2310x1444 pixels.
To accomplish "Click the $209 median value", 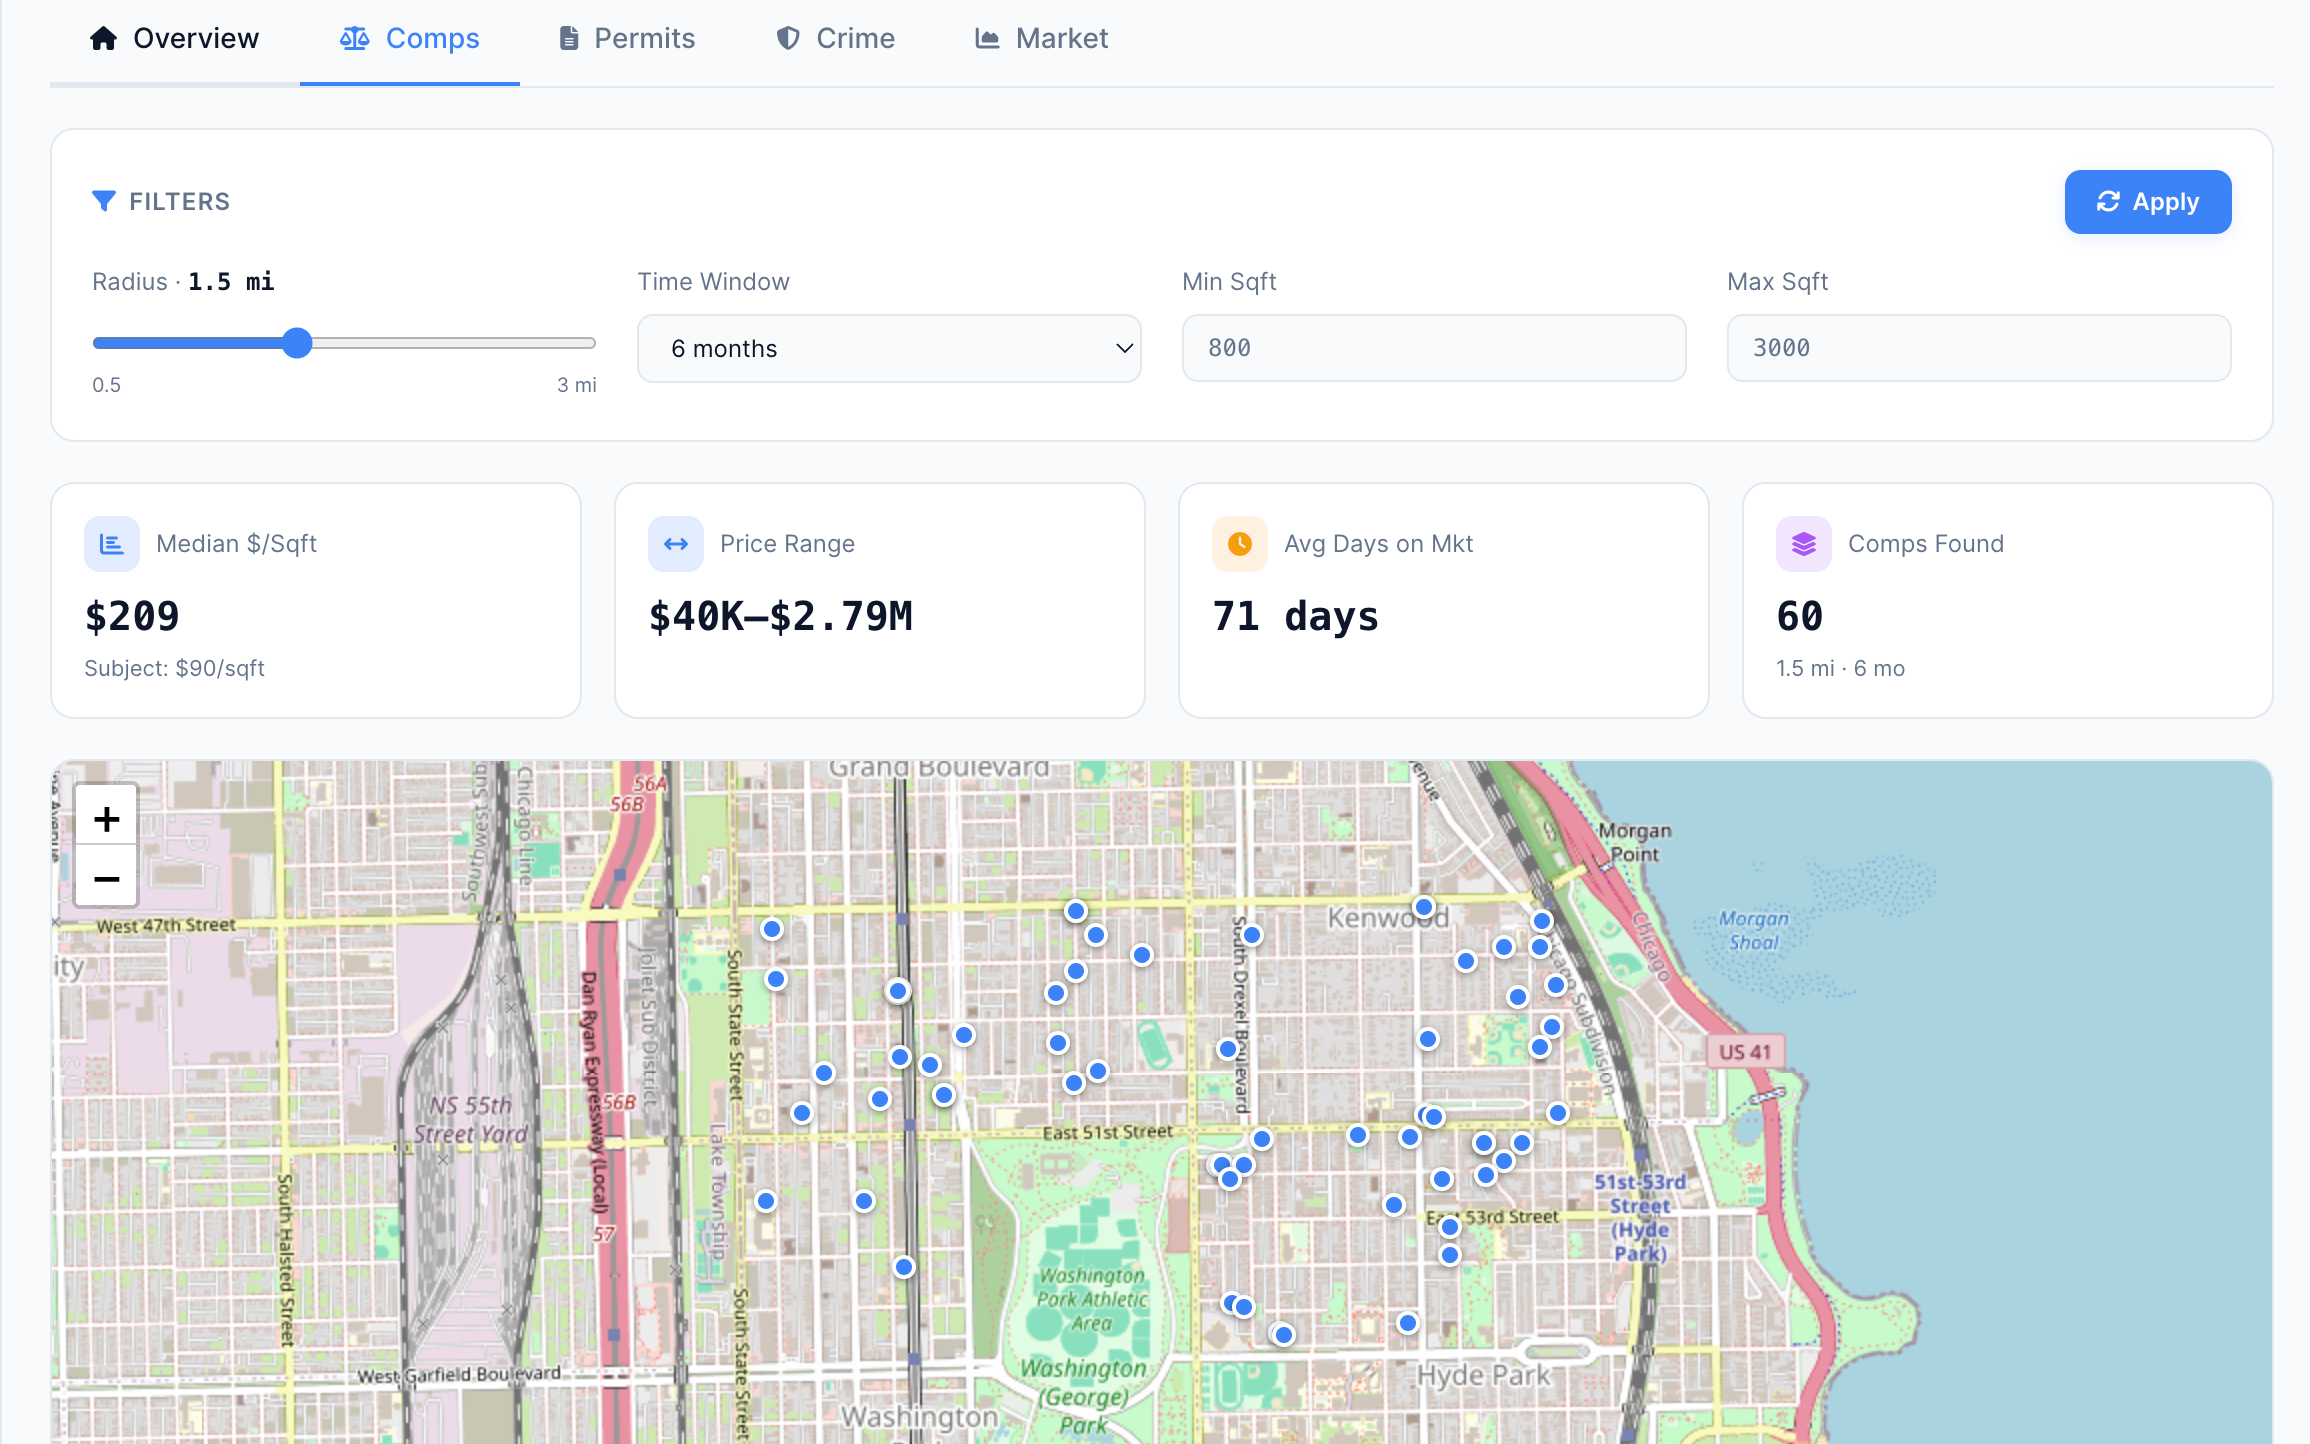I will coord(132,616).
